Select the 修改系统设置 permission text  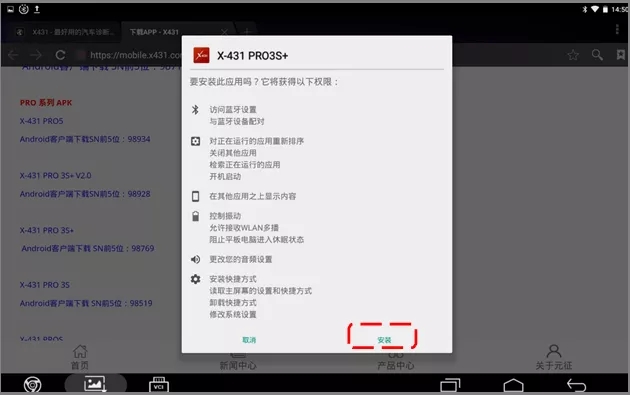[233, 314]
